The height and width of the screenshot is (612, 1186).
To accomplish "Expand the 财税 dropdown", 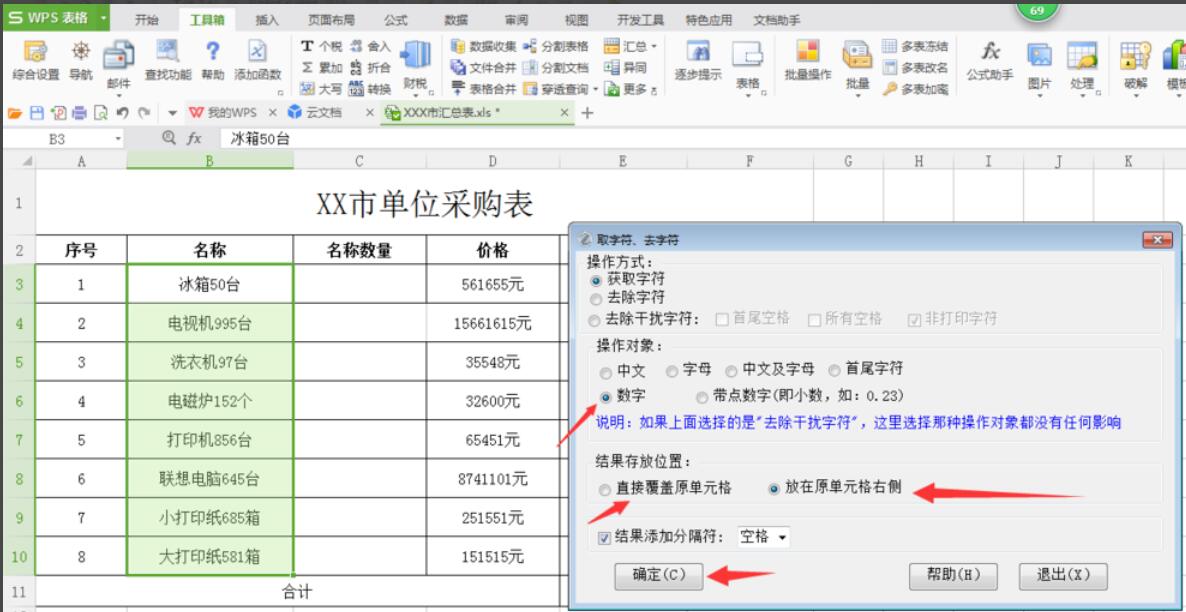I will (414, 96).
